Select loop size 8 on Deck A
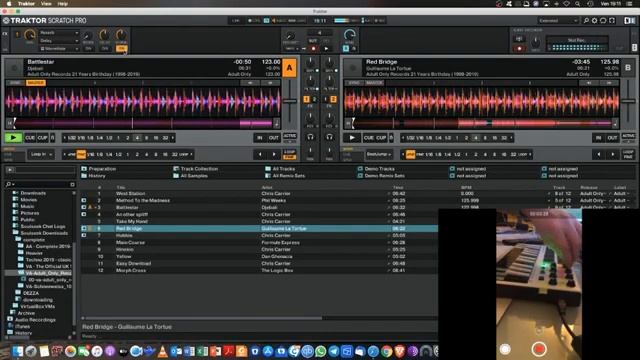 click(147, 138)
